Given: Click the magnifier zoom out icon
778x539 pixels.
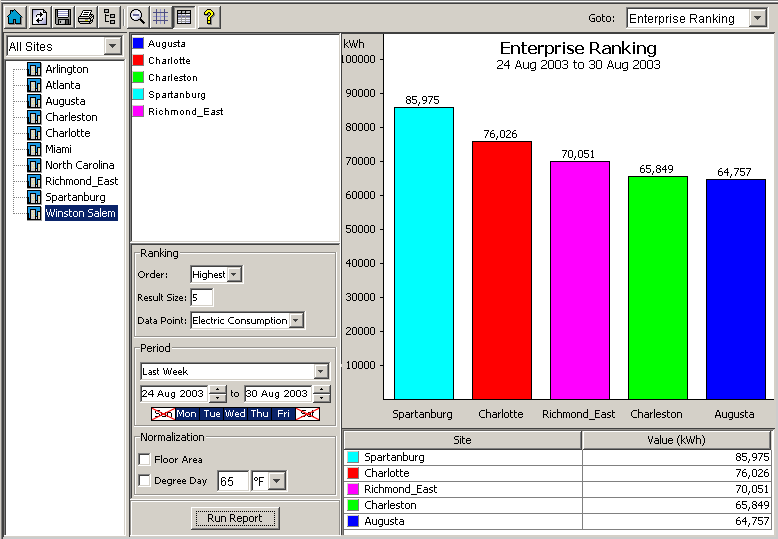Looking at the screenshot, I should click(138, 17).
